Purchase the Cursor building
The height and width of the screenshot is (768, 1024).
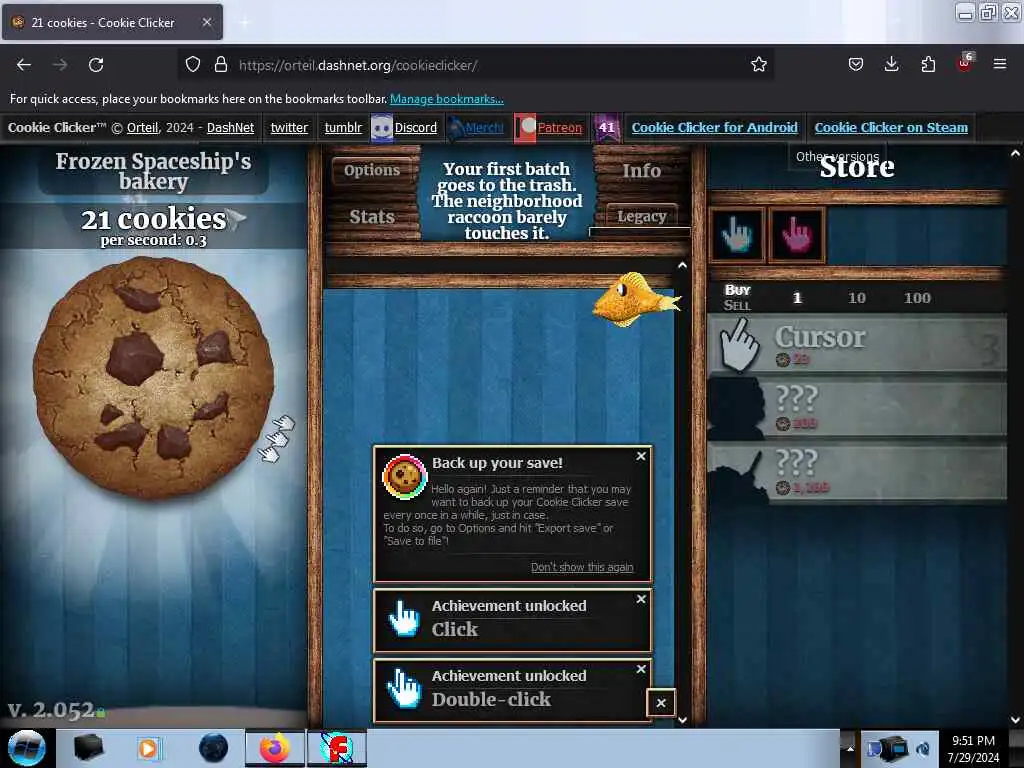point(857,344)
